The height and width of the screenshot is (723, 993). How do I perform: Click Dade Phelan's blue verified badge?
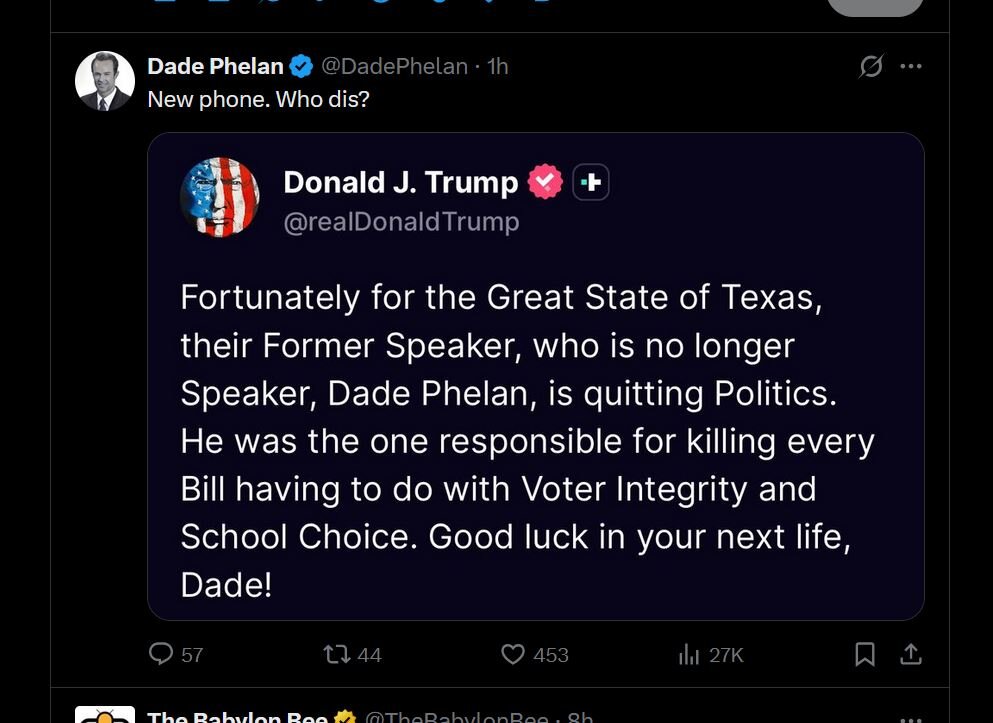tap(301, 67)
